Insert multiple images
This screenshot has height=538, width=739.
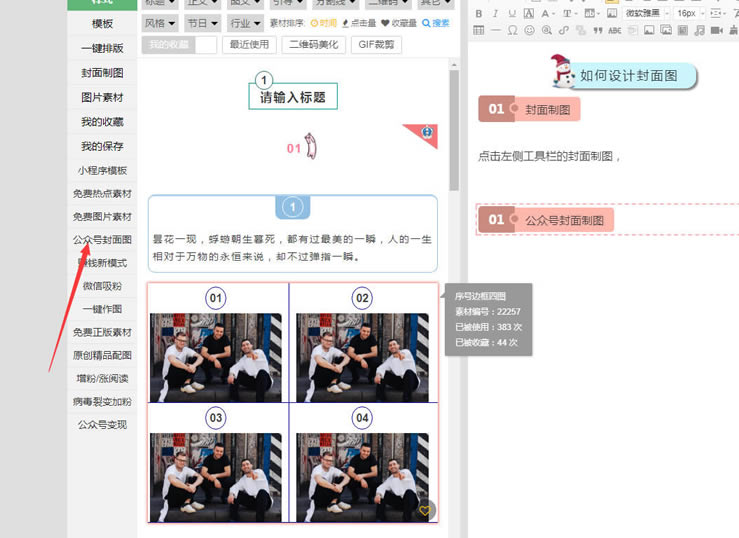point(666,31)
